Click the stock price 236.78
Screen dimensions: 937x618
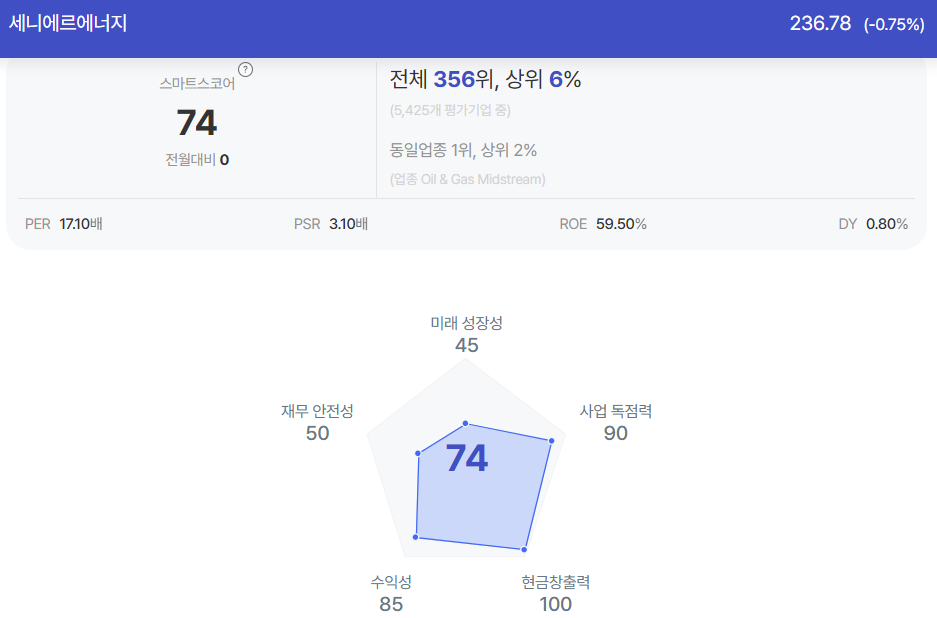pos(820,23)
